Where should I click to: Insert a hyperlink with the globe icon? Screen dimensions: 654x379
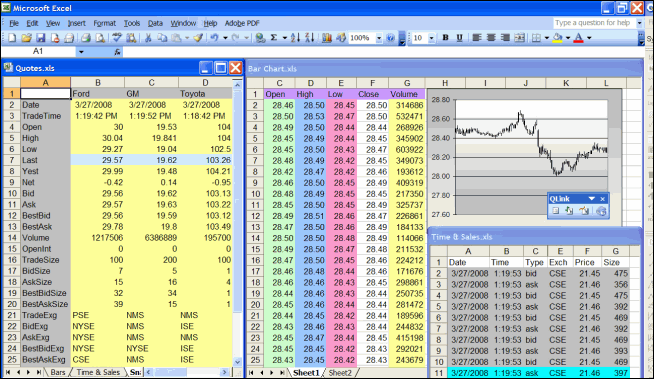pyautogui.click(x=260, y=38)
